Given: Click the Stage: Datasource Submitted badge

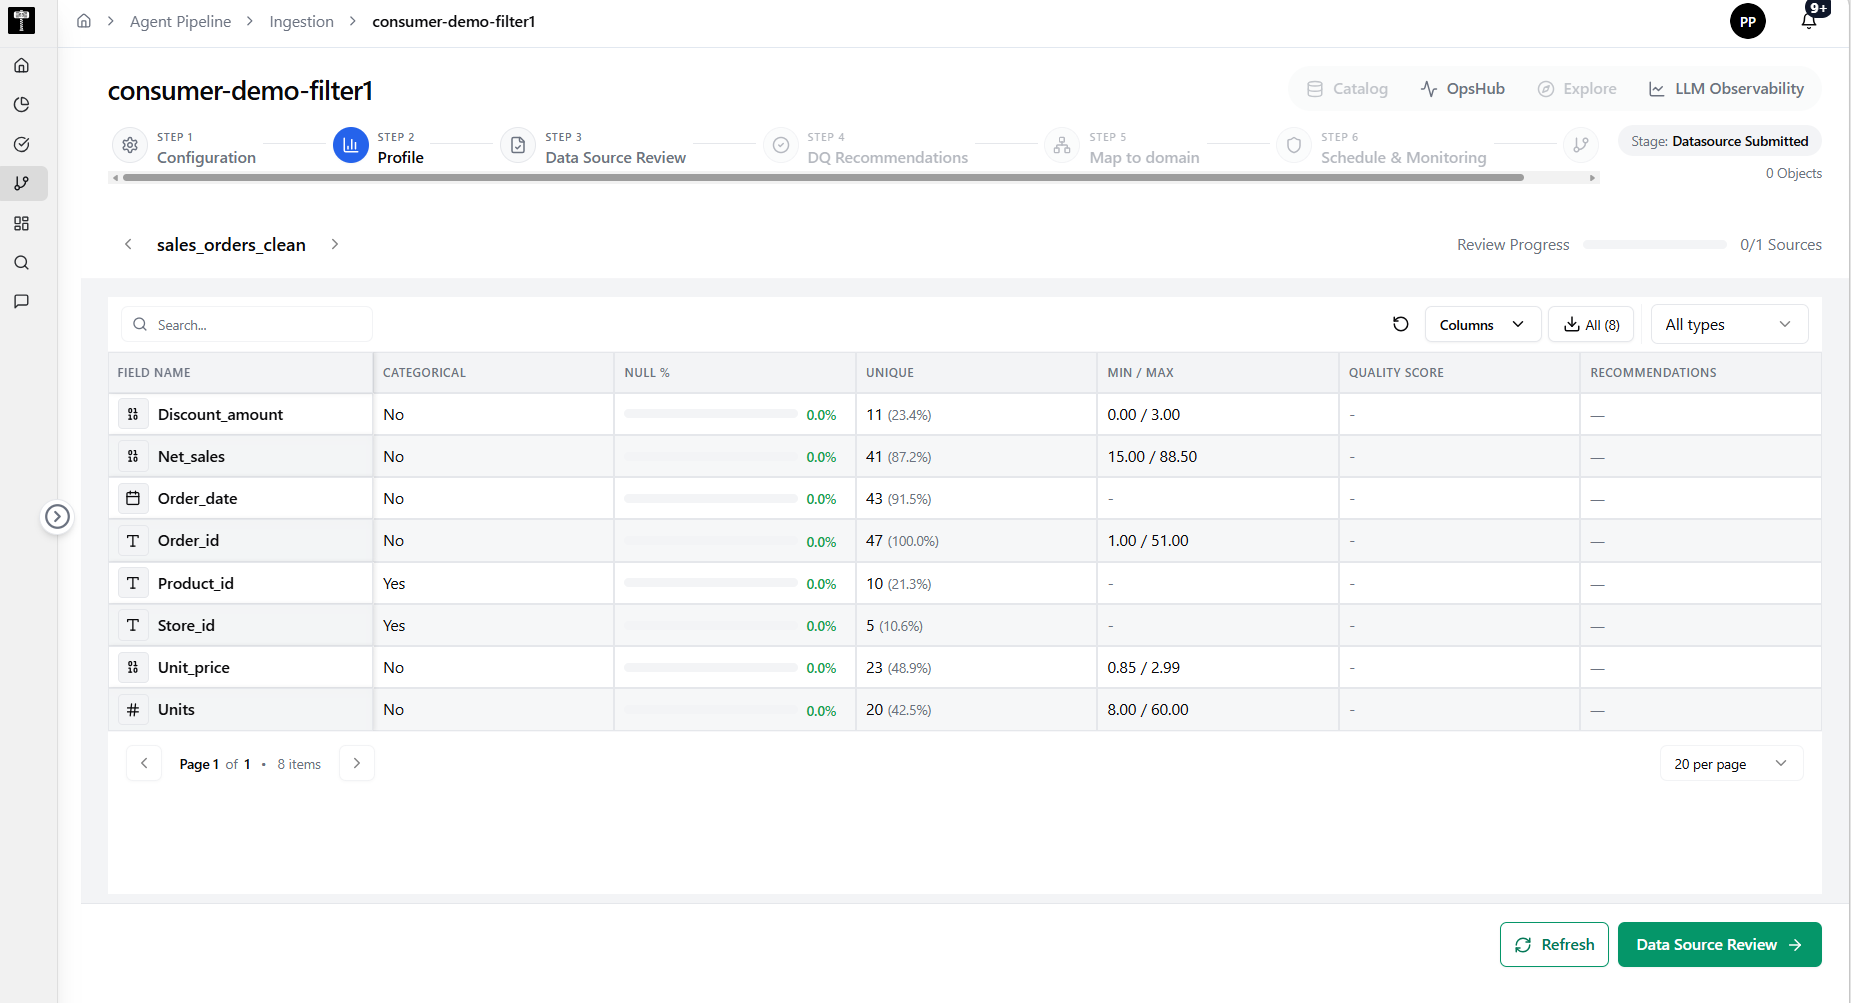Looking at the screenshot, I should point(1719,141).
